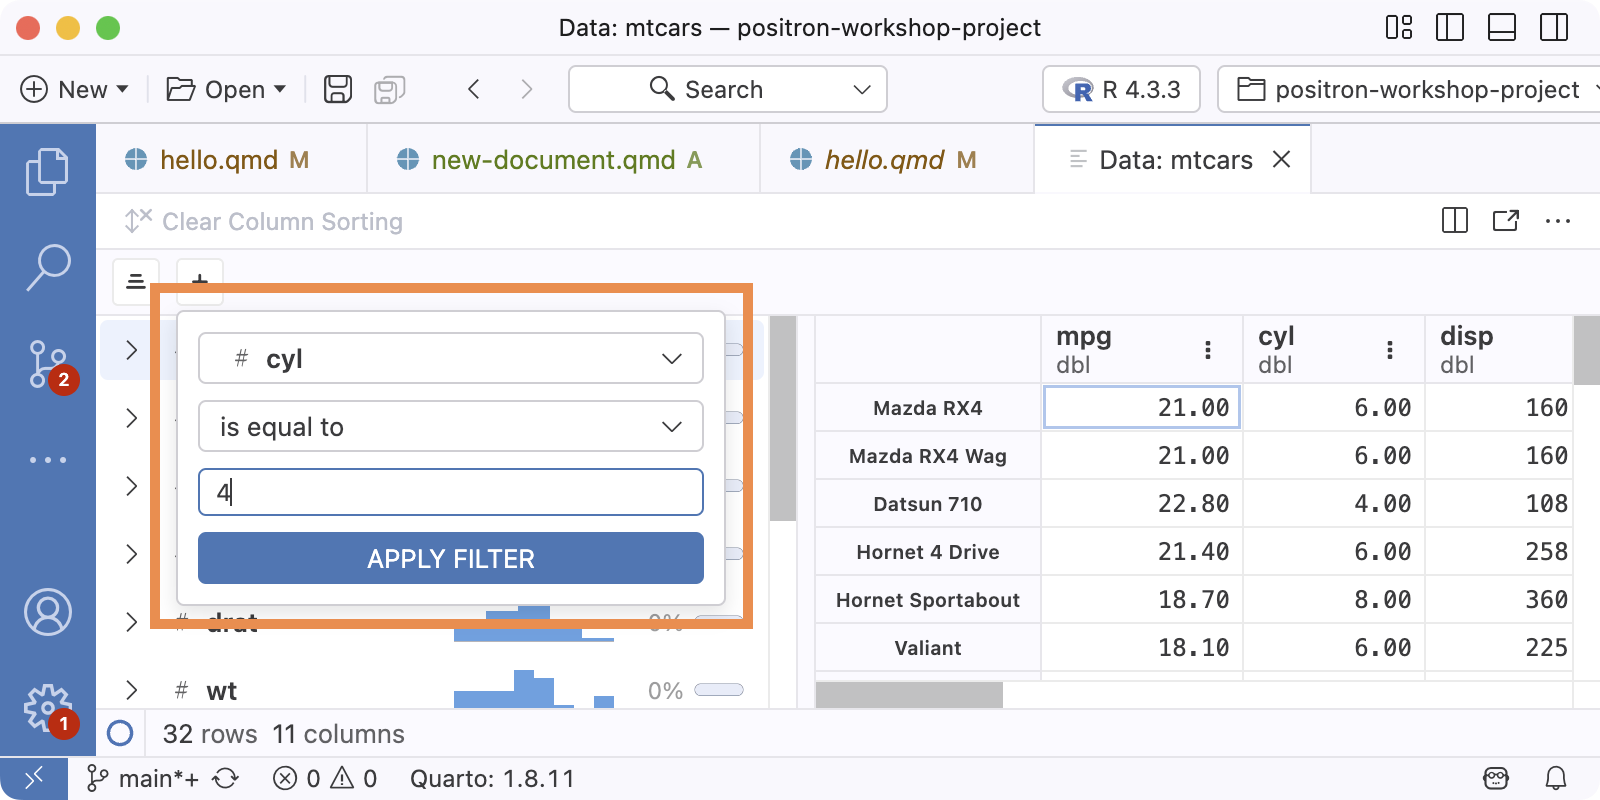Click the Save All icon
The width and height of the screenshot is (1600, 800).
pos(389,90)
